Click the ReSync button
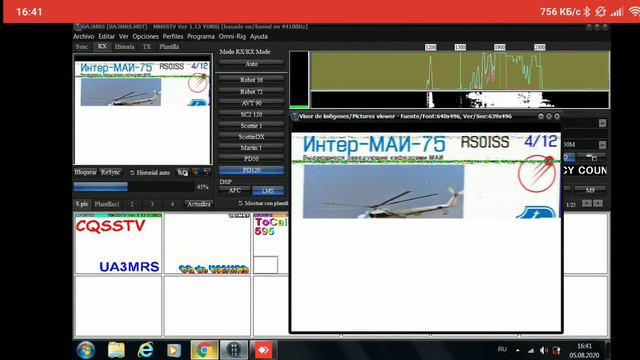The image size is (640, 360). (111, 172)
